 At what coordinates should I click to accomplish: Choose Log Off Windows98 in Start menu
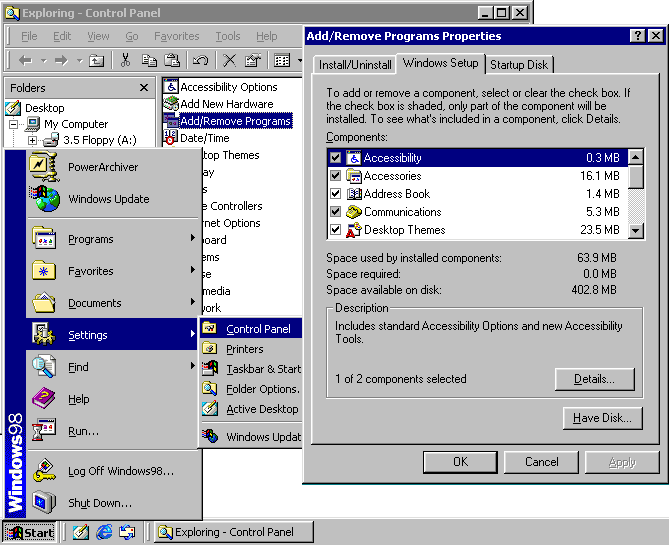pyautogui.click(x=113, y=471)
